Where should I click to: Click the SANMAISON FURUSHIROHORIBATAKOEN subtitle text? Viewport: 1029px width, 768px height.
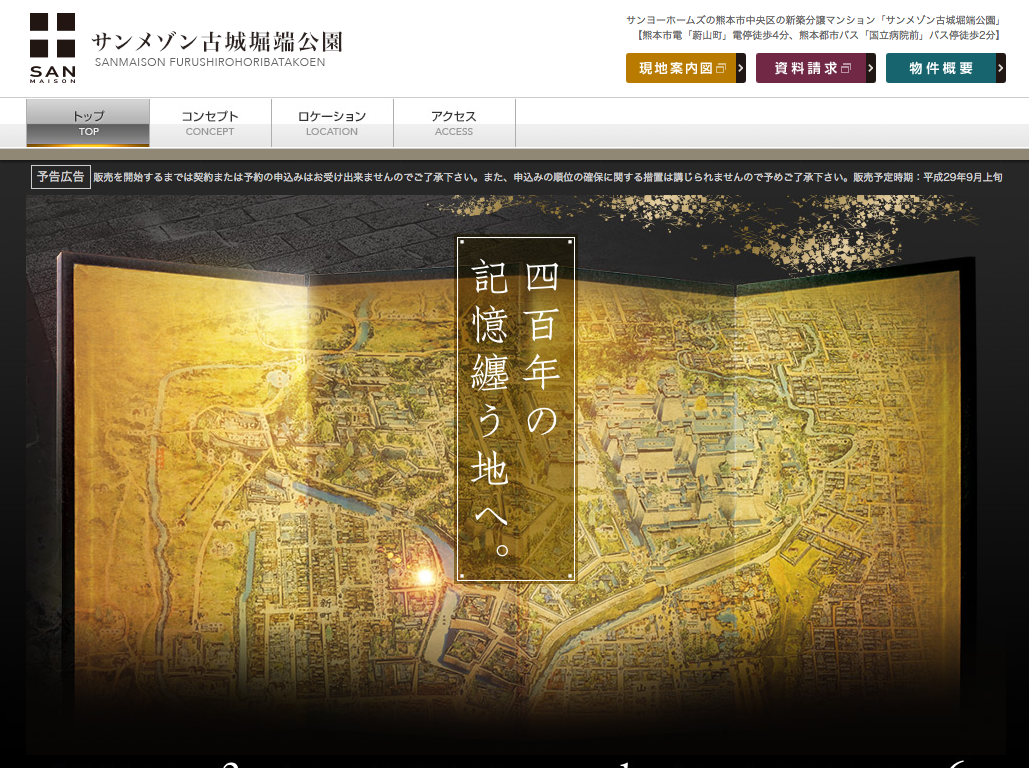[210, 63]
